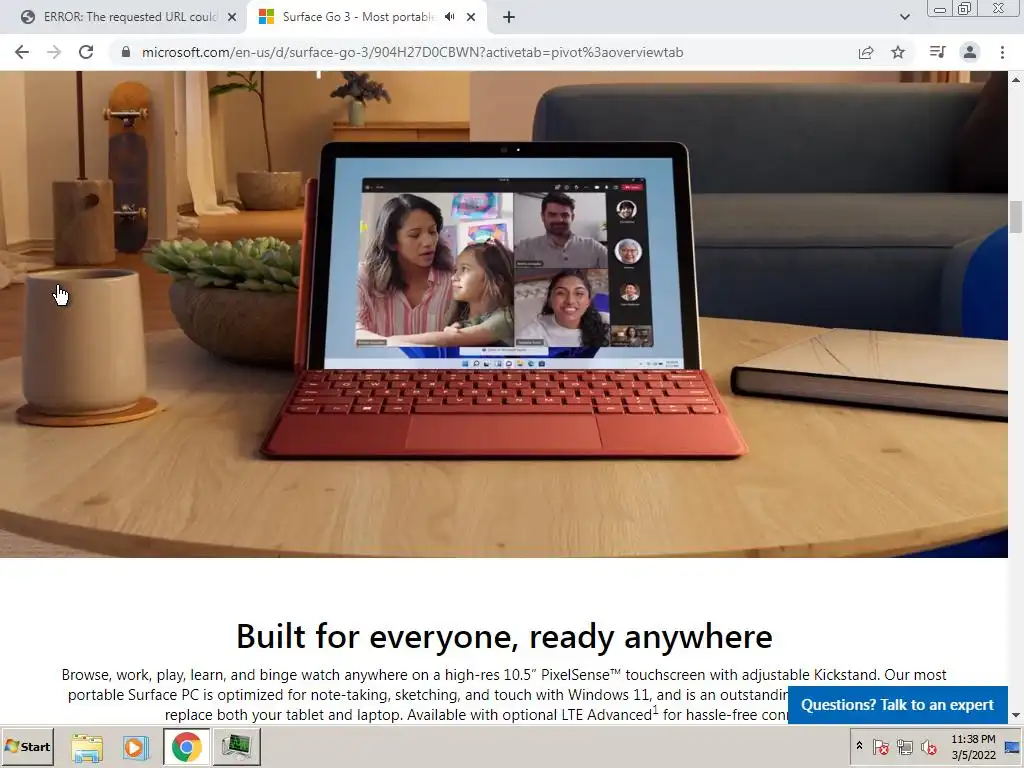Click the scrollbar down arrow
Image resolution: width=1024 pixels, height=768 pixels.
coord(1016,715)
